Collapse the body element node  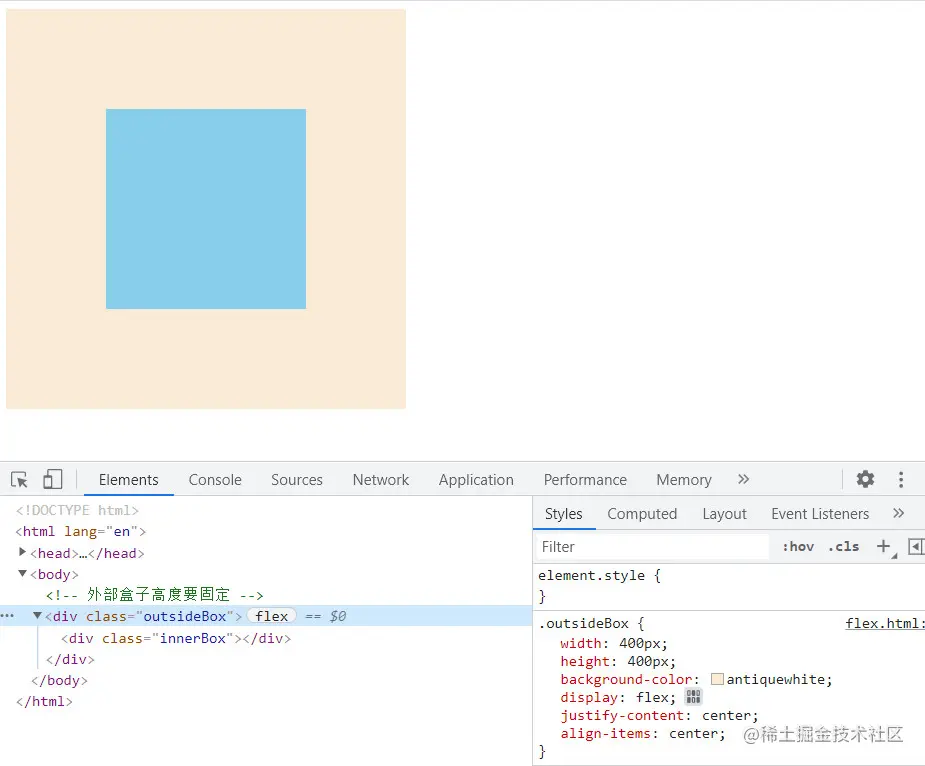[22, 573]
